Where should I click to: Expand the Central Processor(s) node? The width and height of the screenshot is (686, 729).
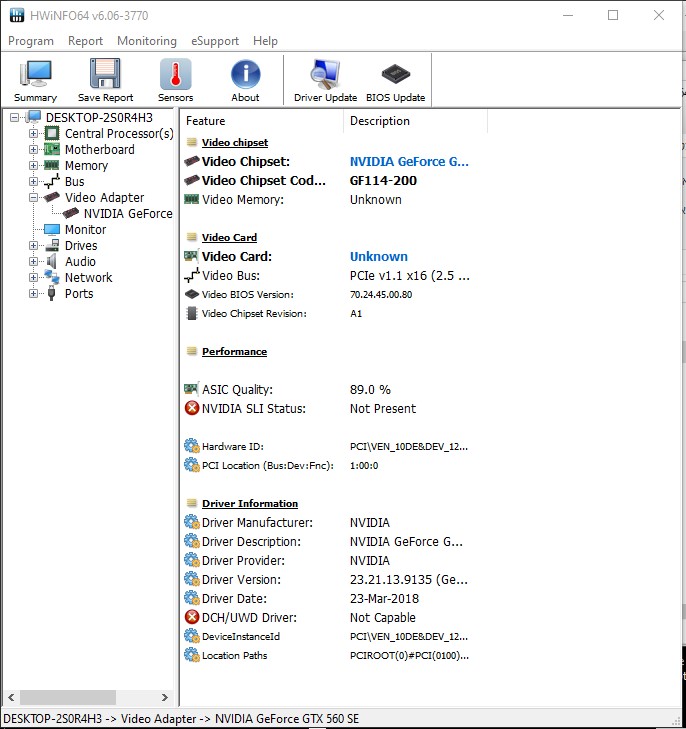33,133
